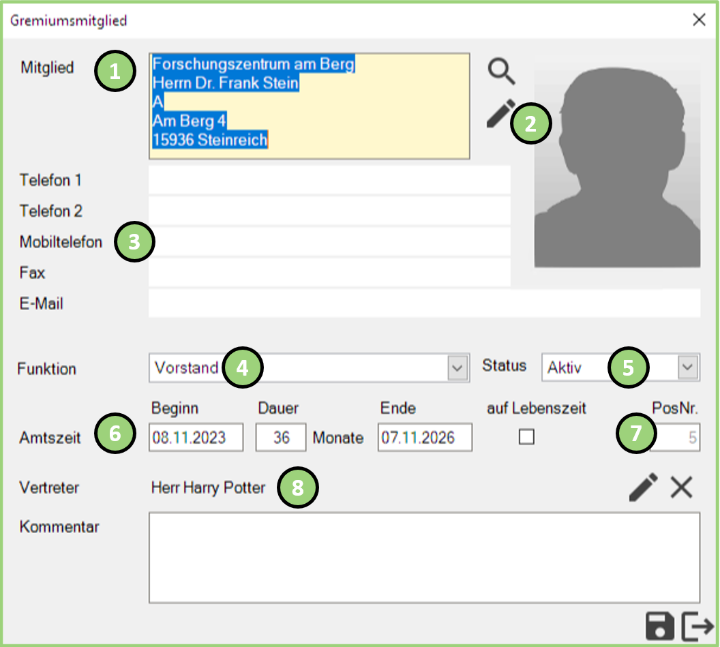Click inside the Kommentar text box
This screenshot has width=720, height=647.
424,558
